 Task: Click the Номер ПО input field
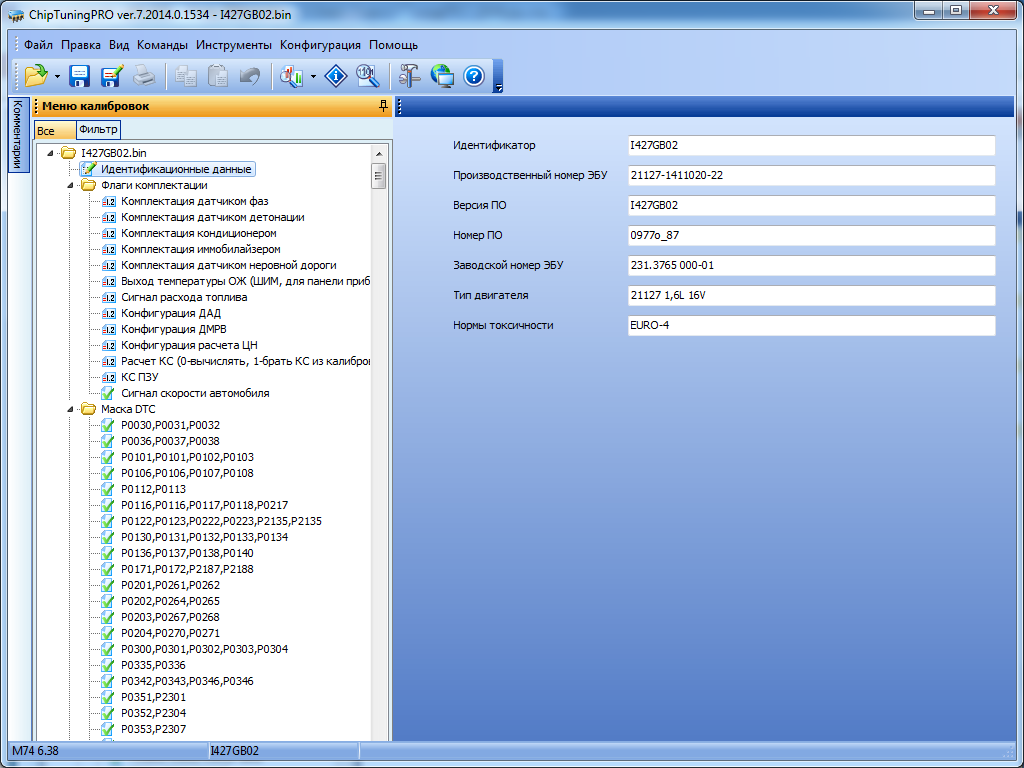(811, 236)
